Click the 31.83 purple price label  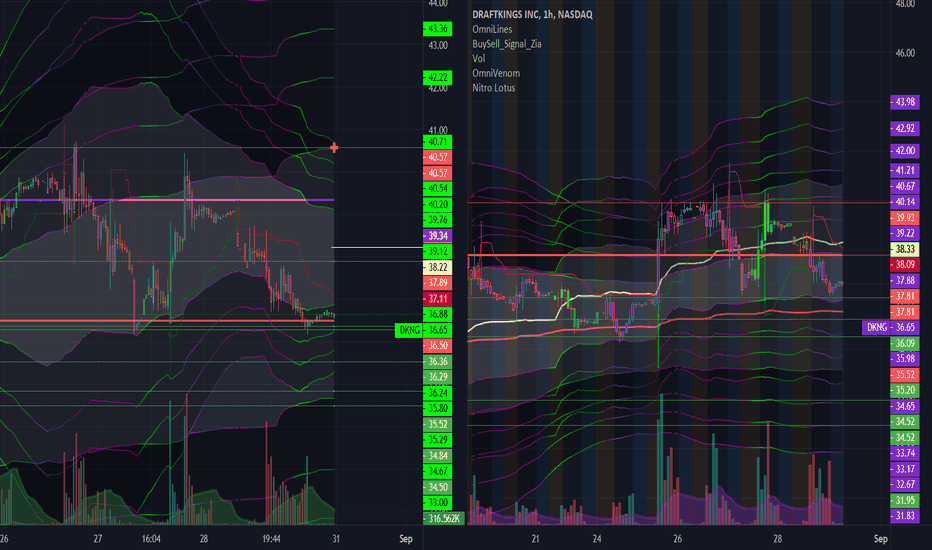[905, 516]
